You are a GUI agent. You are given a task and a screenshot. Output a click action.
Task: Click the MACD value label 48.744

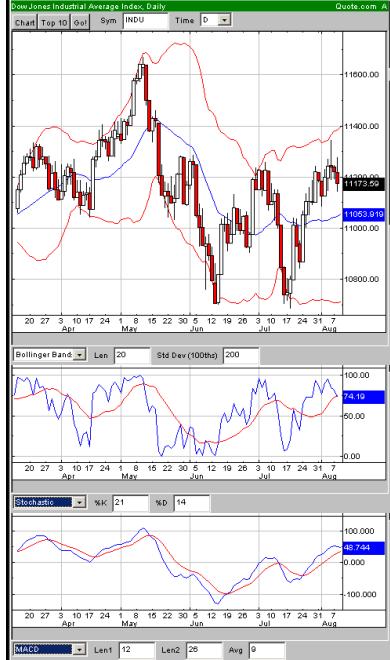click(x=363, y=548)
